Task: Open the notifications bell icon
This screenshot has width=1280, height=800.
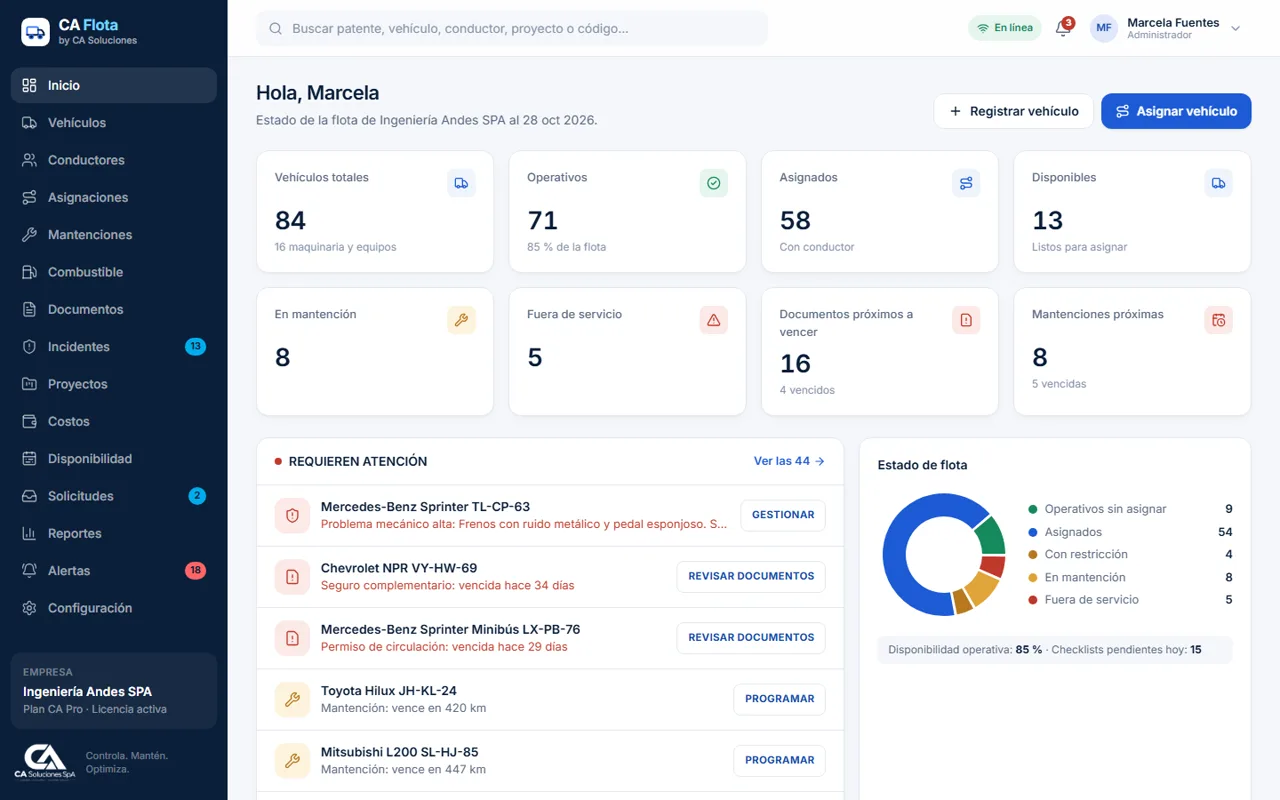Action: click(1063, 28)
